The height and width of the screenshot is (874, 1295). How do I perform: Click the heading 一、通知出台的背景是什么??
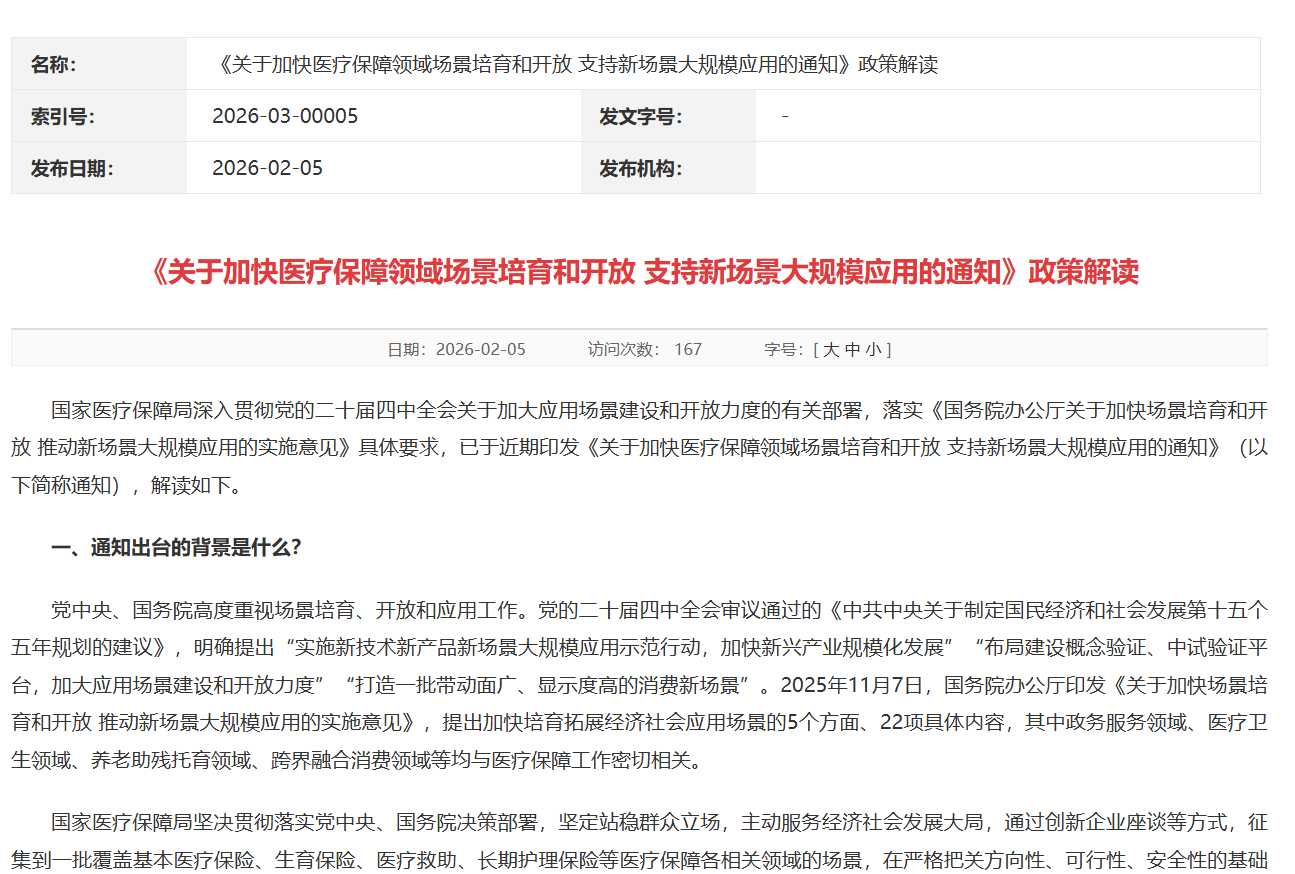(176, 547)
